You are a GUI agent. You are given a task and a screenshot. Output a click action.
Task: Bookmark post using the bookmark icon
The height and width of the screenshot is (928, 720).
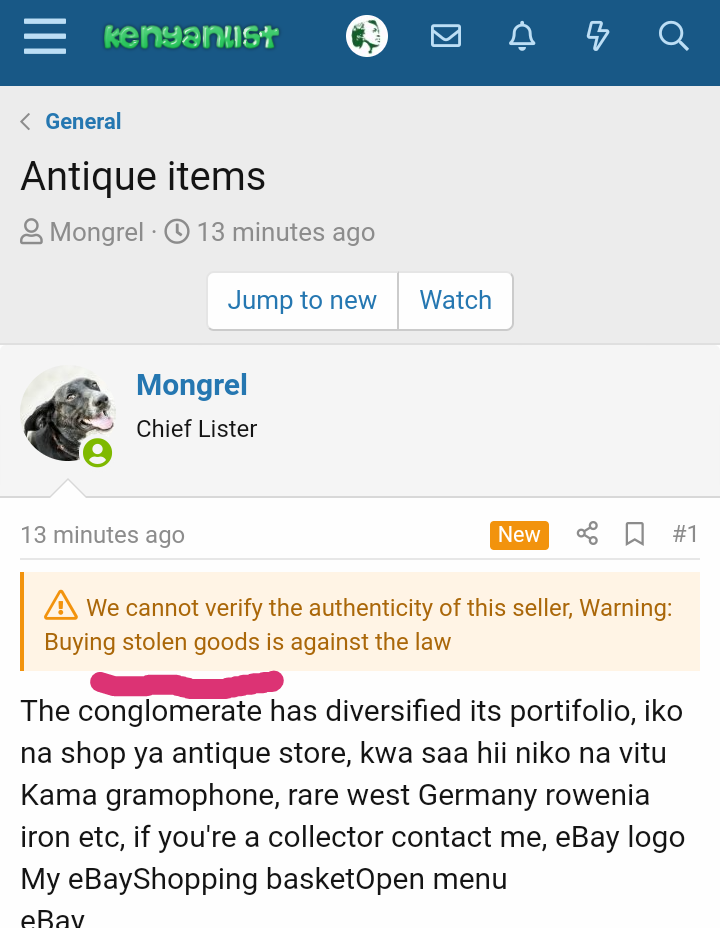coord(634,535)
